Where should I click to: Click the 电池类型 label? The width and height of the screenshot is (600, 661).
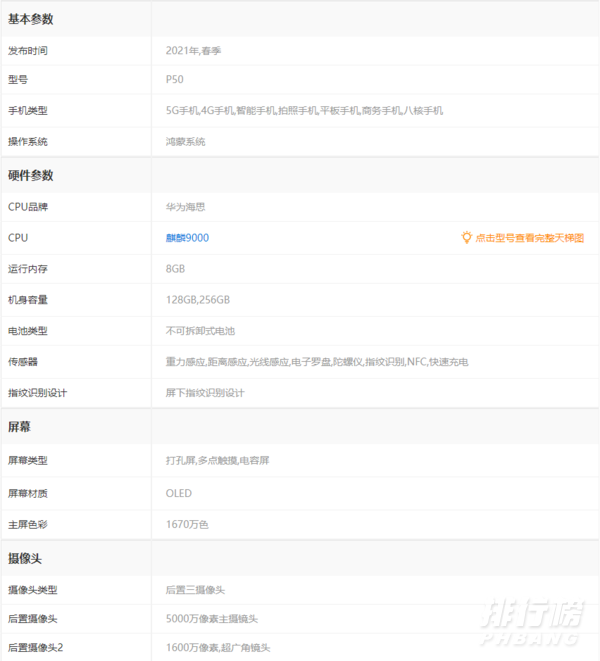click(28, 331)
